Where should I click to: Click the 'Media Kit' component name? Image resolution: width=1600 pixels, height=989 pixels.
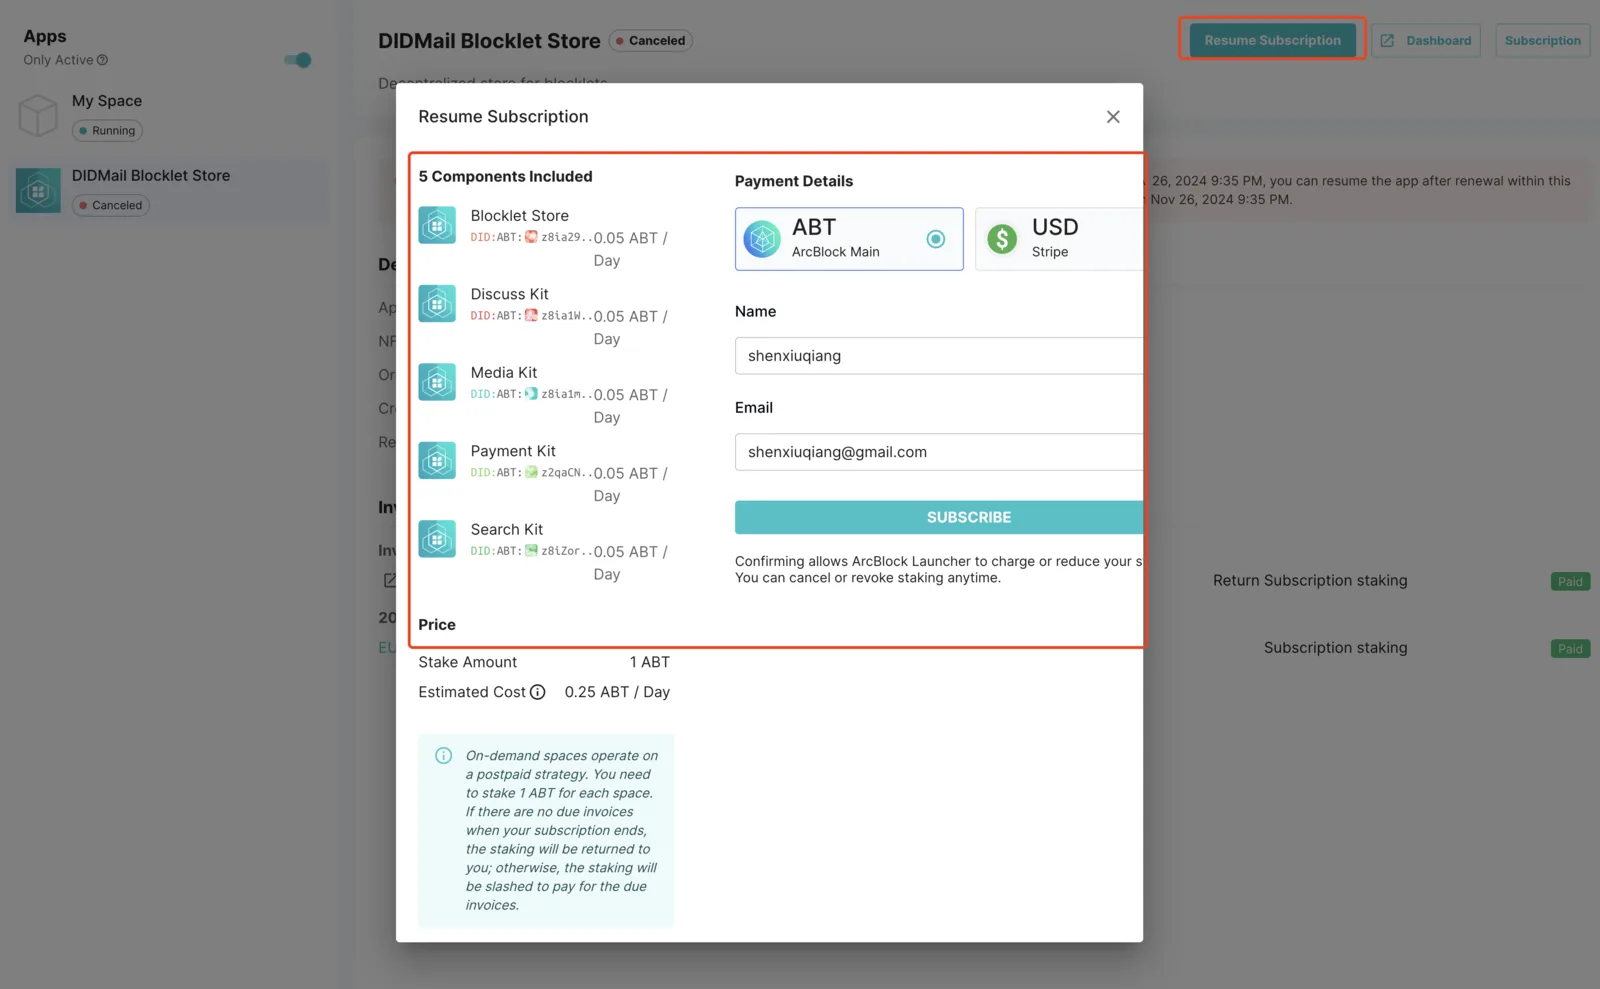[504, 373]
